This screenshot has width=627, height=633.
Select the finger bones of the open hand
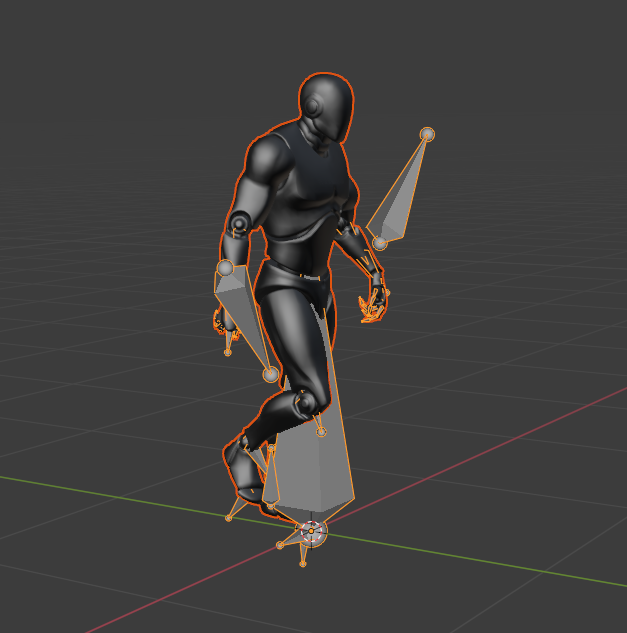[372, 309]
